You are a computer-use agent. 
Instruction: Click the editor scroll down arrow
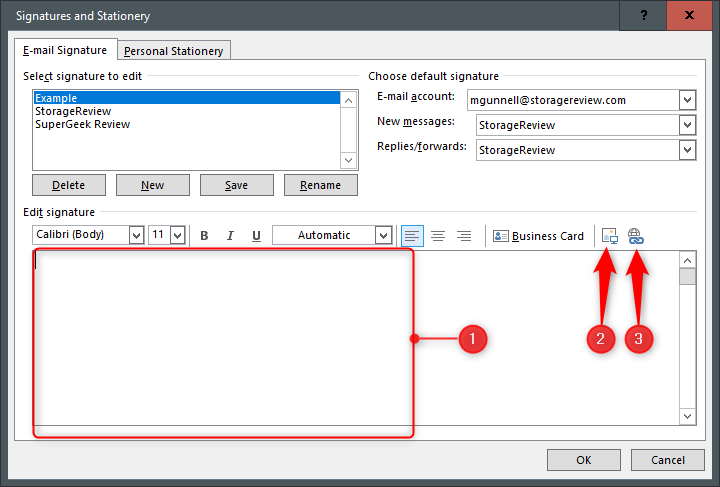coord(687,416)
